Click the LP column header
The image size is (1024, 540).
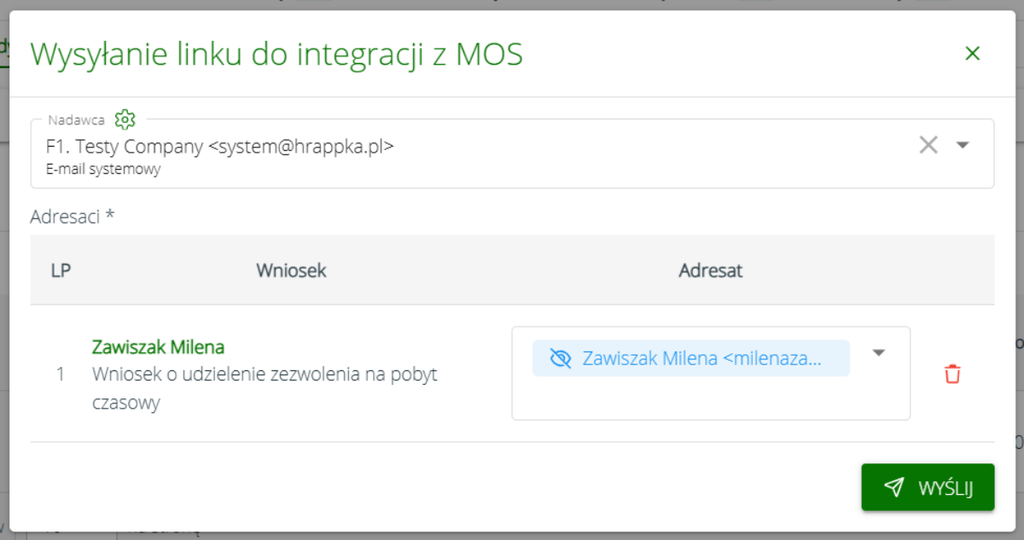[x=61, y=270]
